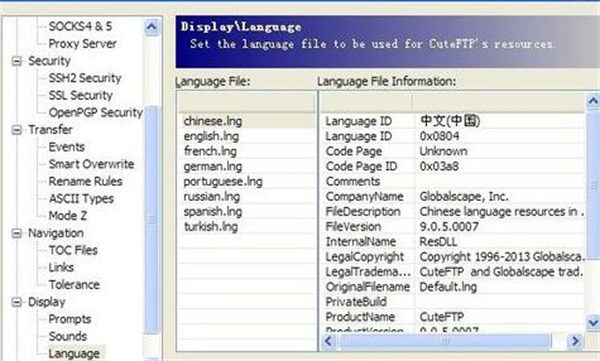Click info table horizontal scrollbar thumb

click(445, 341)
